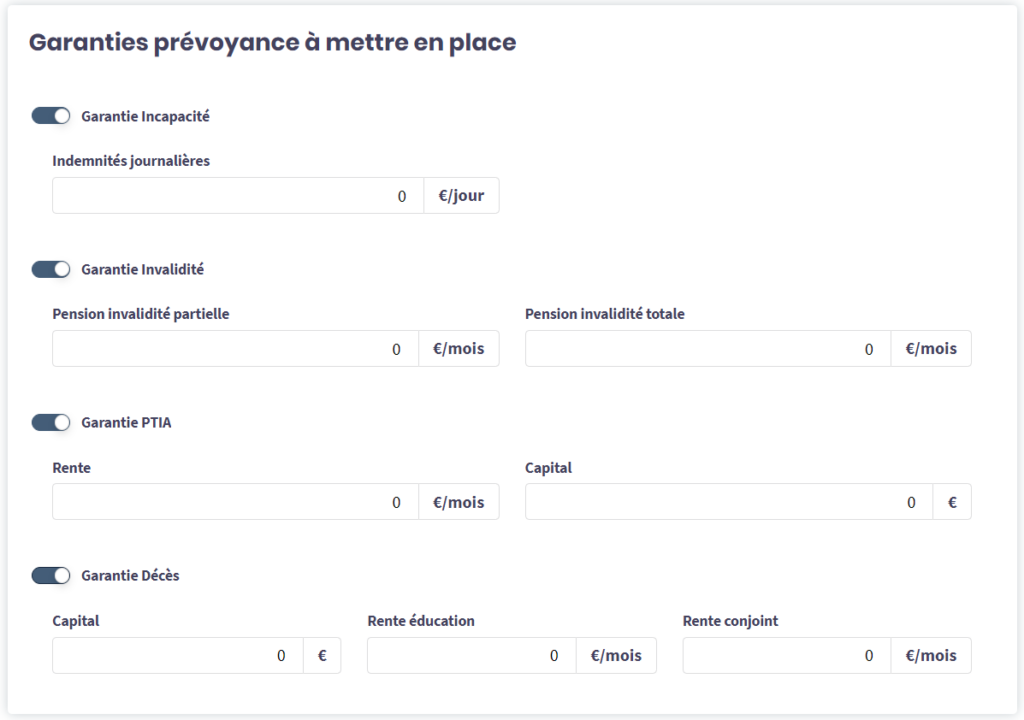Click the PTIA Capital input field
Viewport: 1024px width, 720px height.
tap(728, 502)
